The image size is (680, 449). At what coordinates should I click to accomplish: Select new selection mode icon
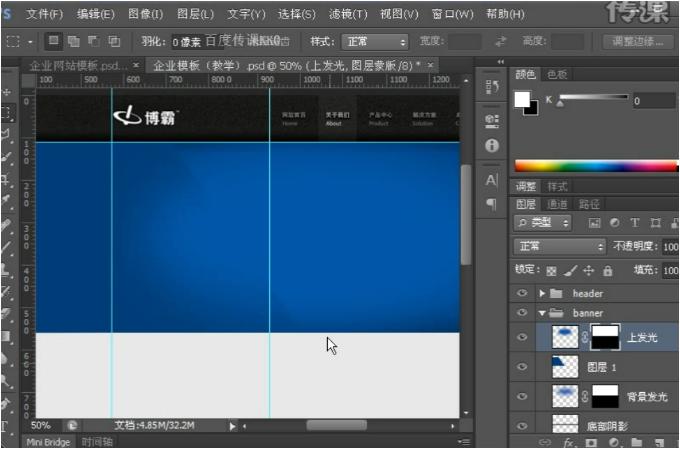(53, 41)
